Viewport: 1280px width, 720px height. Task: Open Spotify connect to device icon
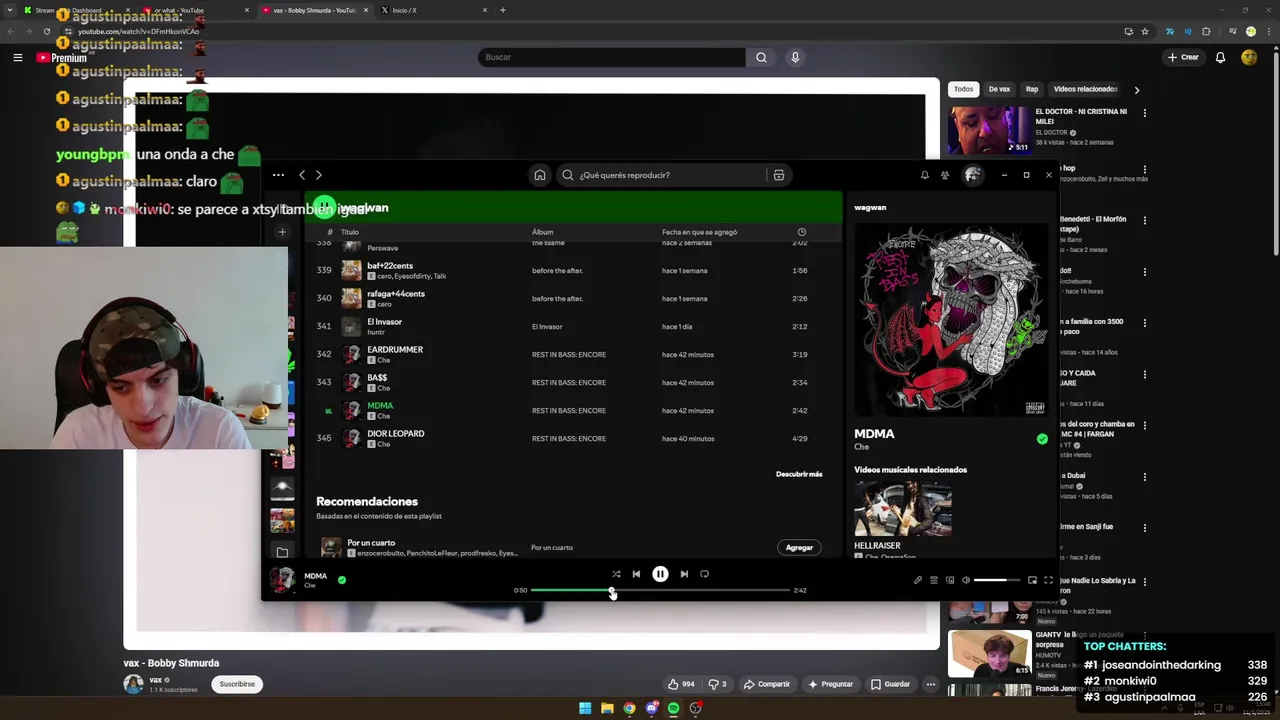click(x=950, y=580)
